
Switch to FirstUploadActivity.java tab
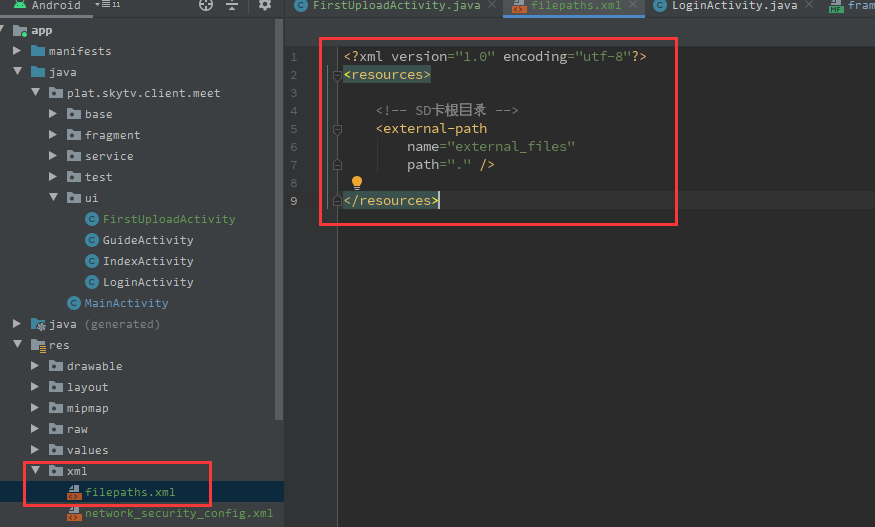tap(396, 6)
